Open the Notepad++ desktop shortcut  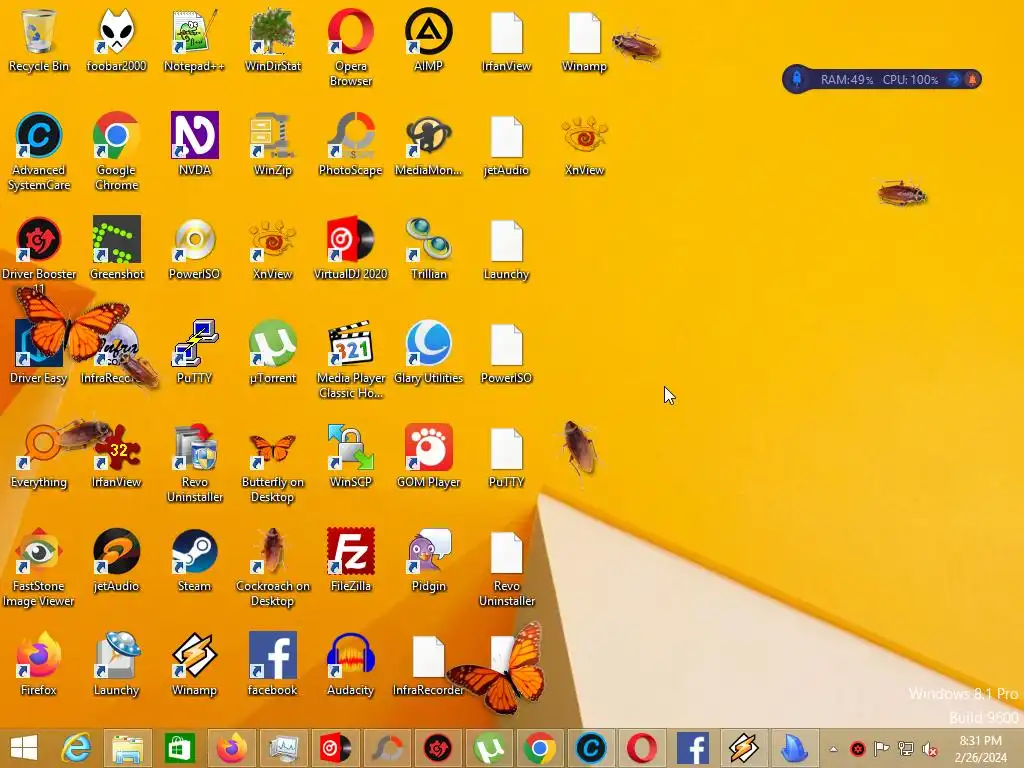(194, 40)
